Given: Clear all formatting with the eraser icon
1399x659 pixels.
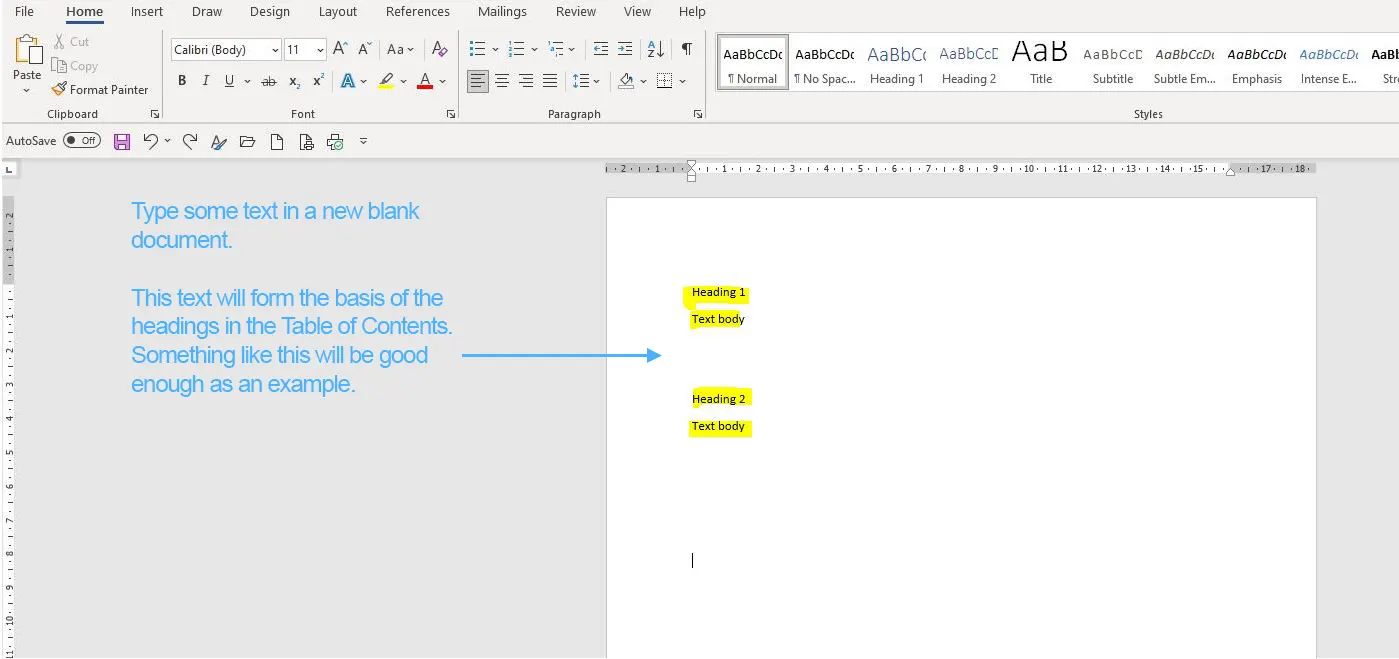Looking at the screenshot, I should [x=439, y=49].
